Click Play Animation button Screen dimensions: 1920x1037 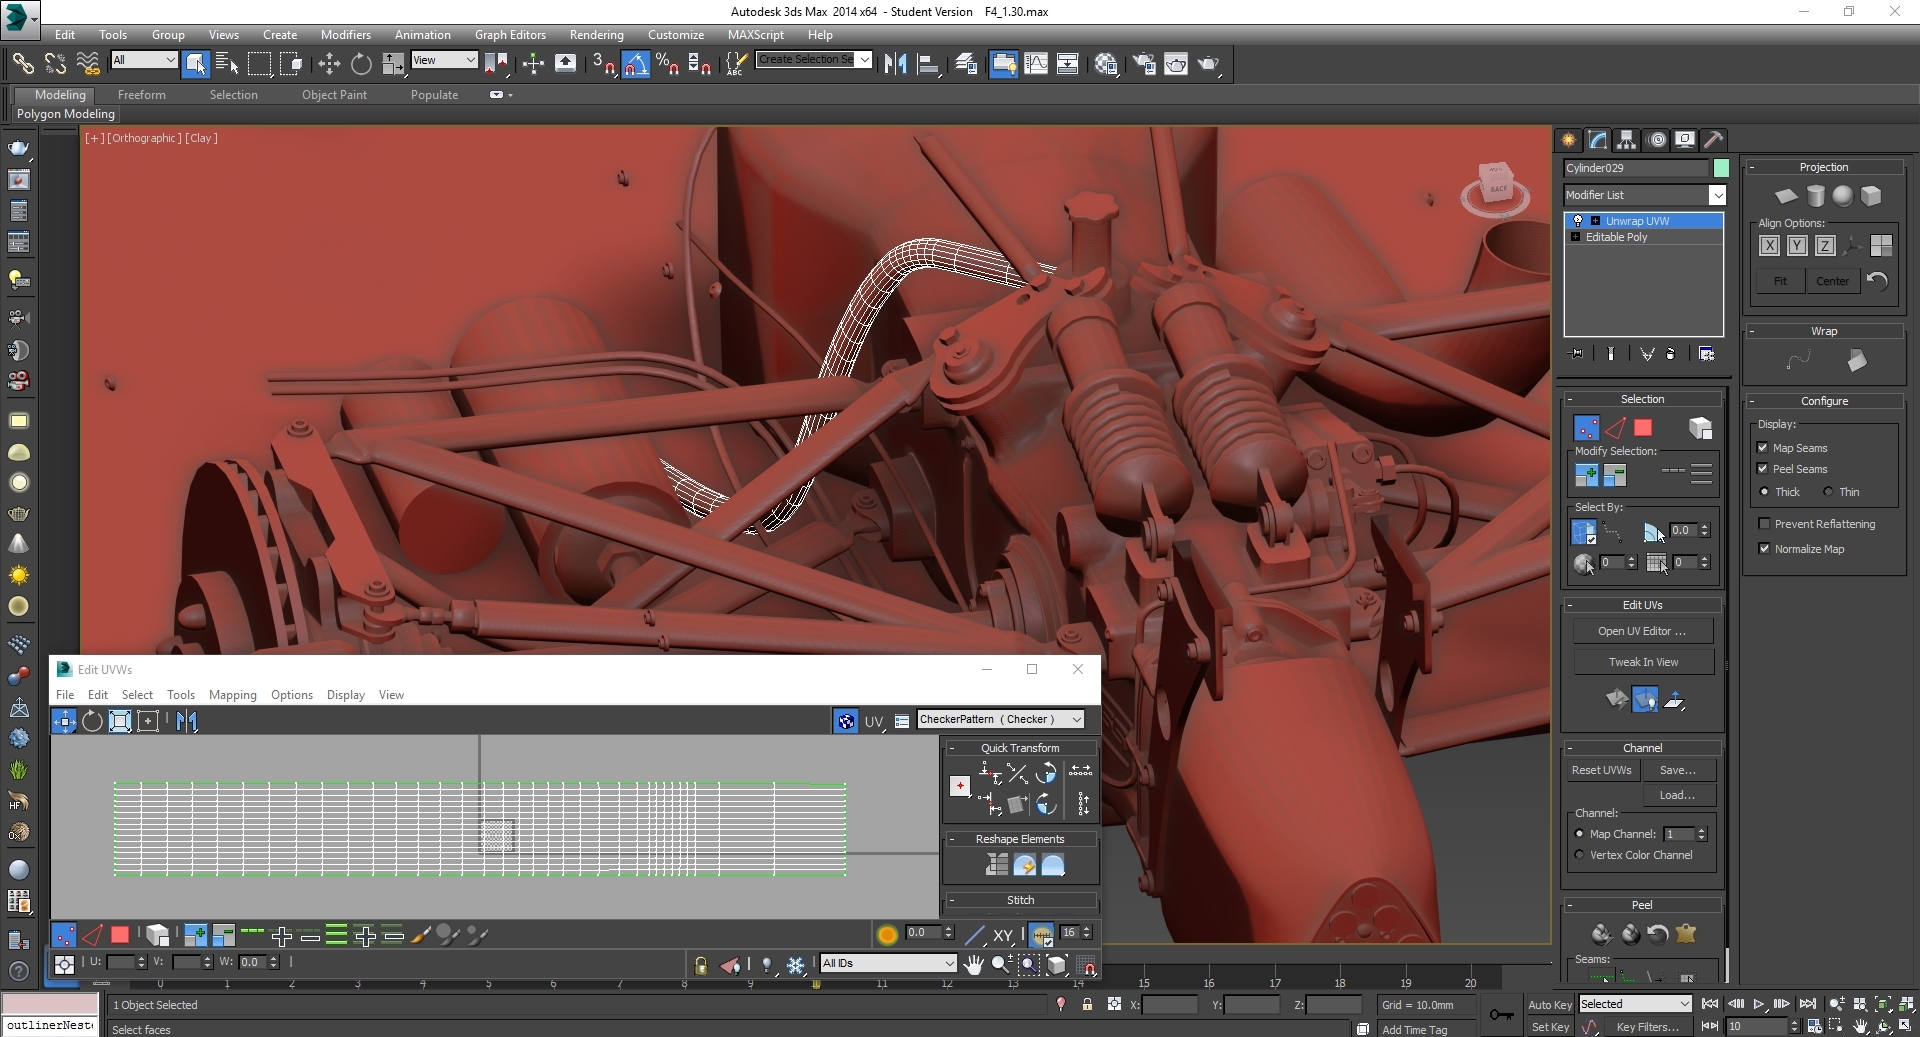tap(1759, 1004)
